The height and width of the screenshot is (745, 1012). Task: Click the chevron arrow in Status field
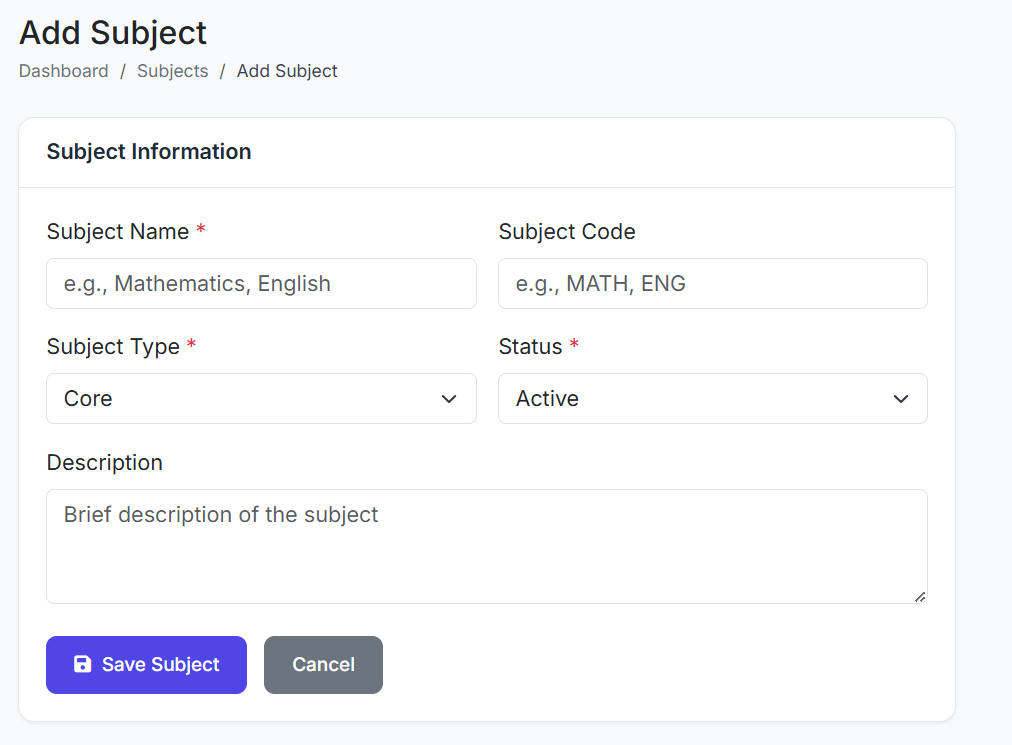pyautogui.click(x=900, y=399)
